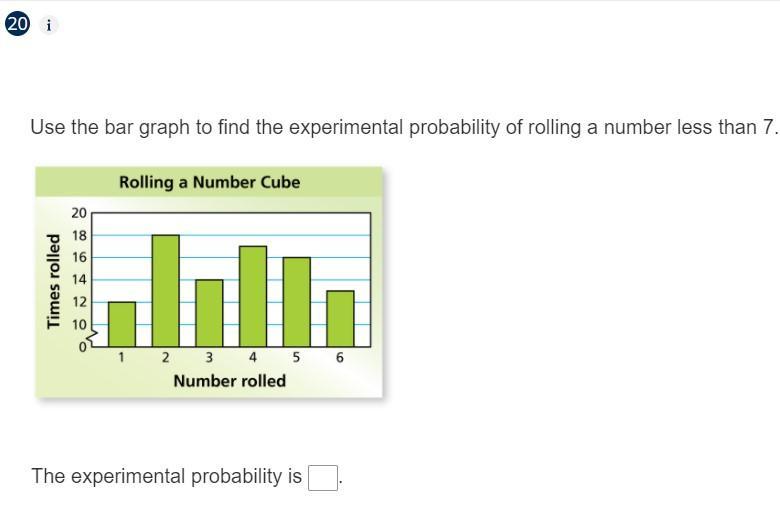
Task: Select the 18 tick label on the vertical axis
Action: tap(79, 235)
